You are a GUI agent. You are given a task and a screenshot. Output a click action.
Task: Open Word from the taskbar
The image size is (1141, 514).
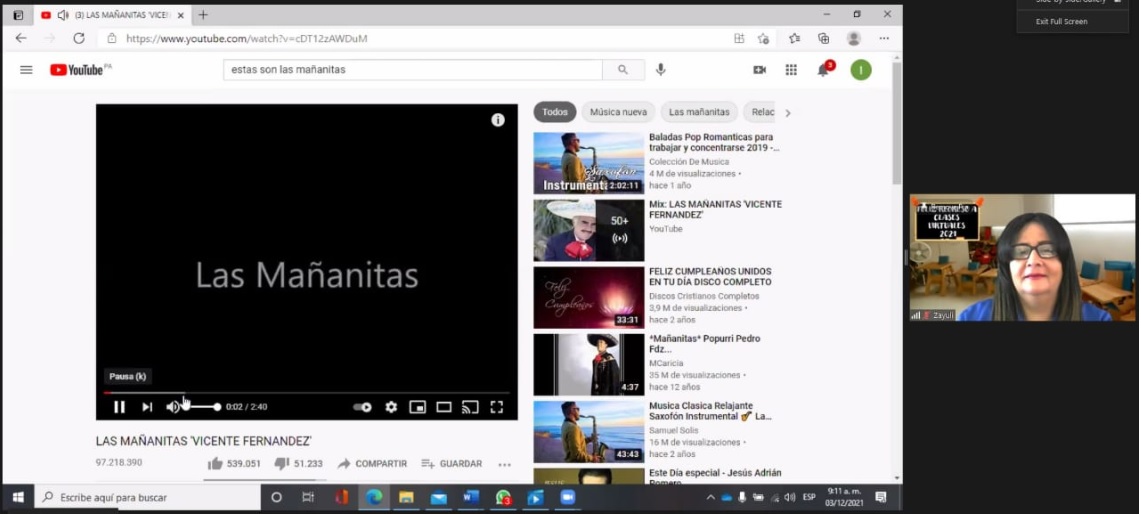(471, 497)
